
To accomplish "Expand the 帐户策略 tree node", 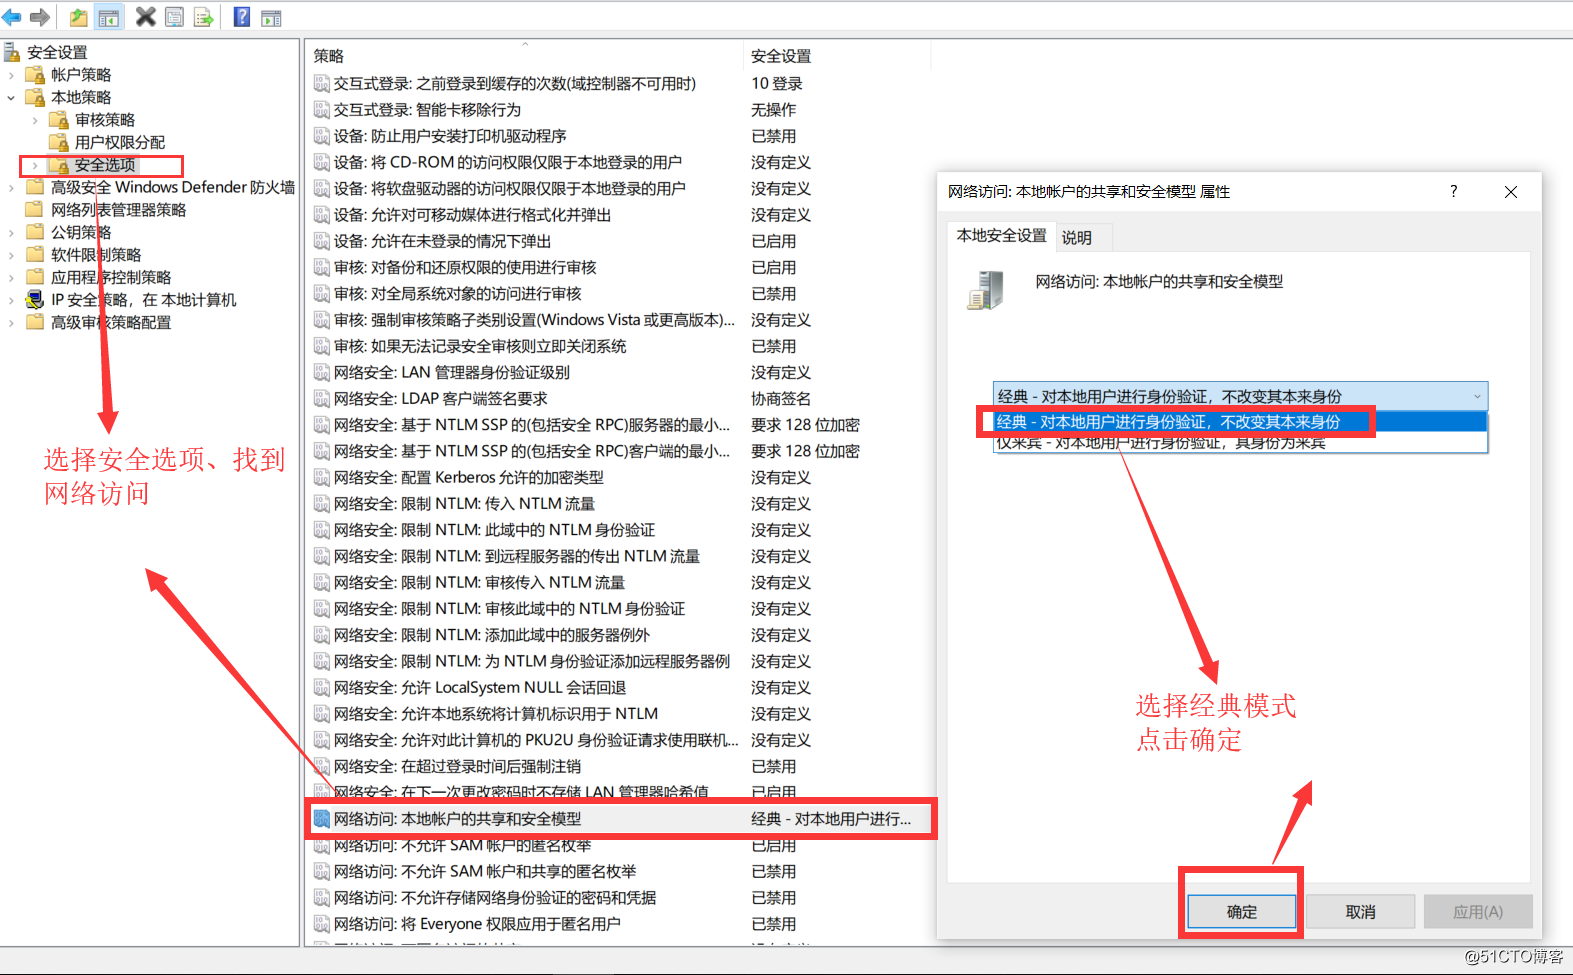I will coord(11,75).
